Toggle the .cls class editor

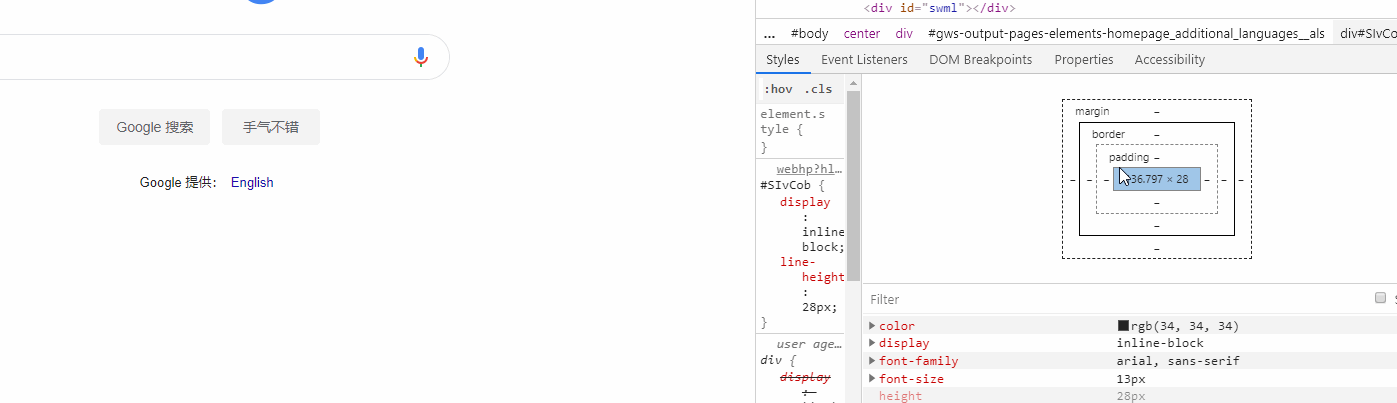pos(818,89)
